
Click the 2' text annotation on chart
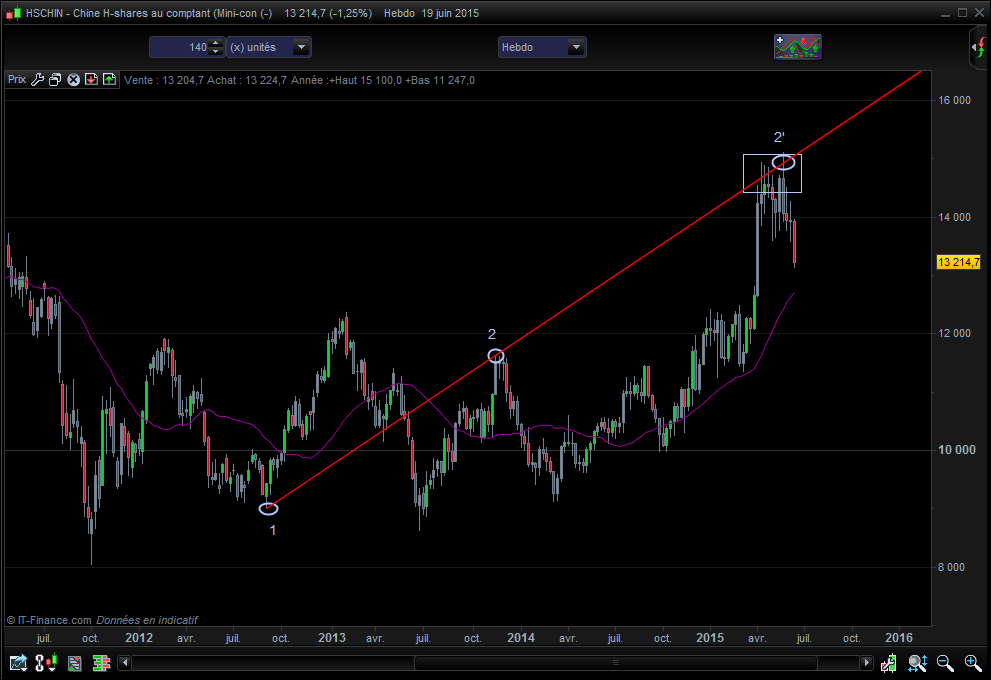779,137
